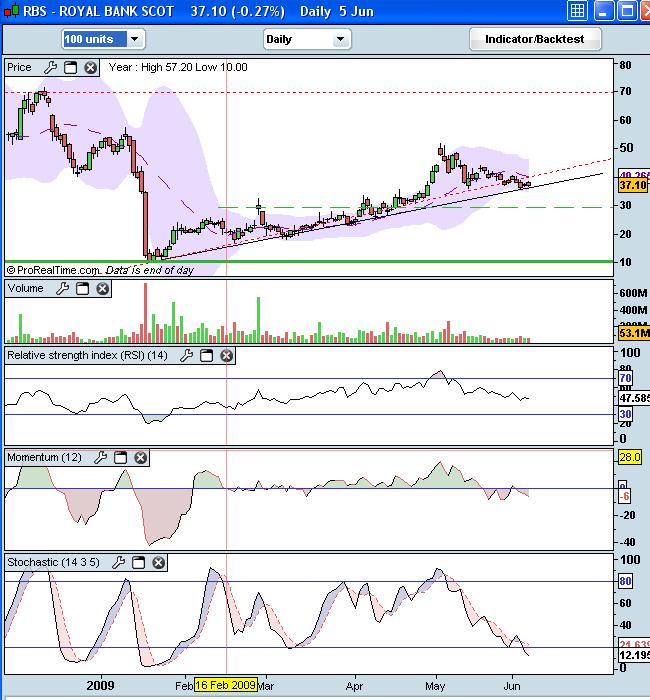Maximize the Volume panel window icon
This screenshot has width=650, height=700.
[83, 289]
